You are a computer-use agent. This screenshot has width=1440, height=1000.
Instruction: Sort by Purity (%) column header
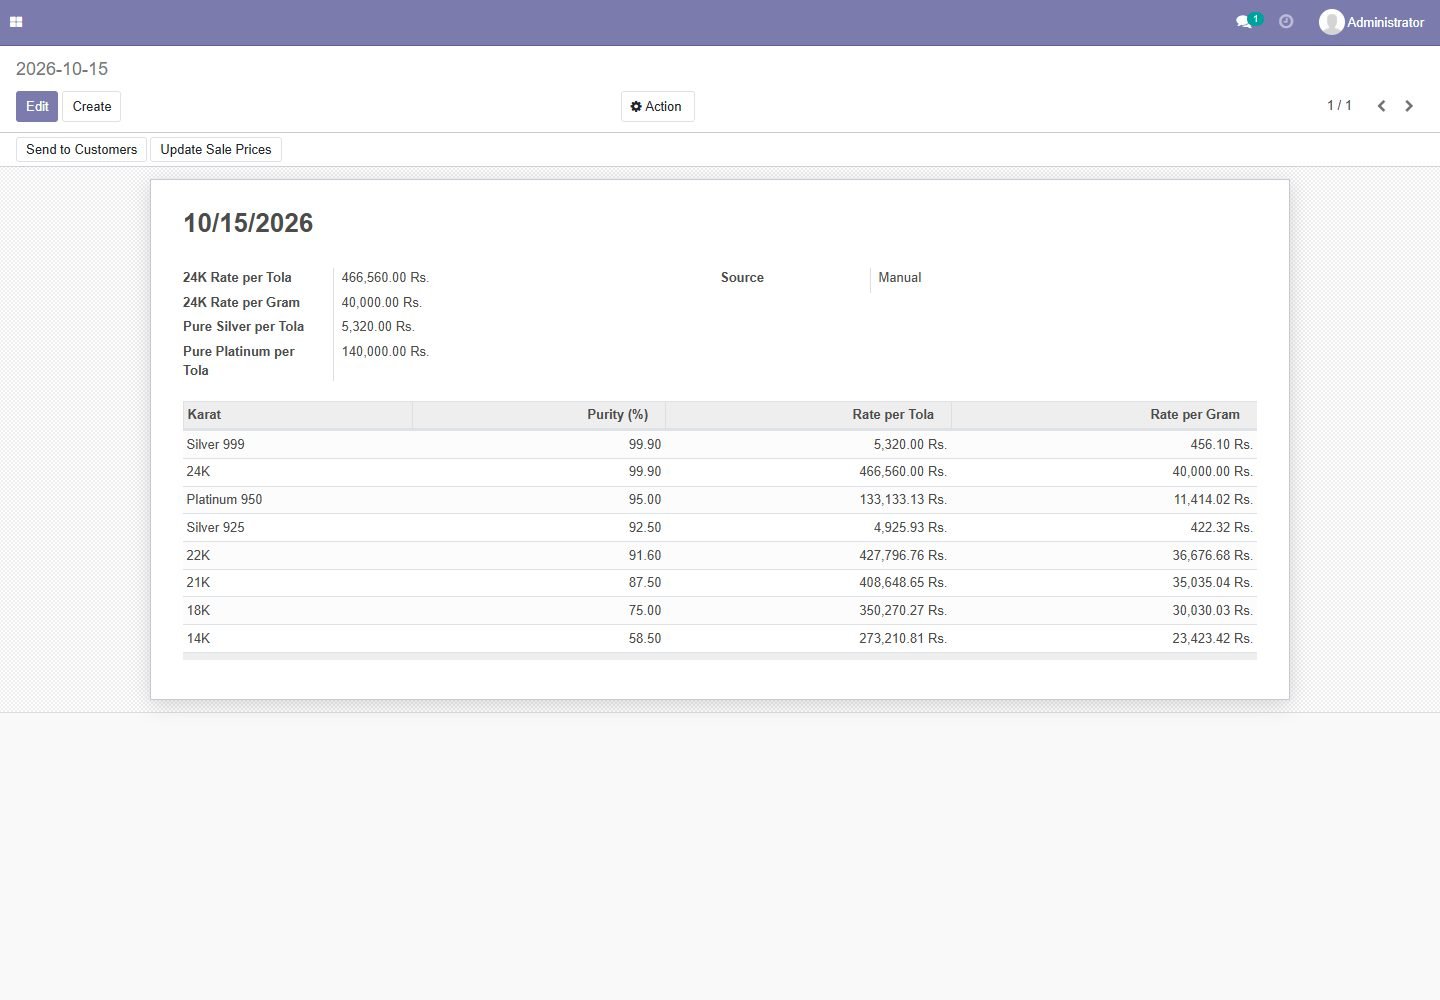coord(539,415)
